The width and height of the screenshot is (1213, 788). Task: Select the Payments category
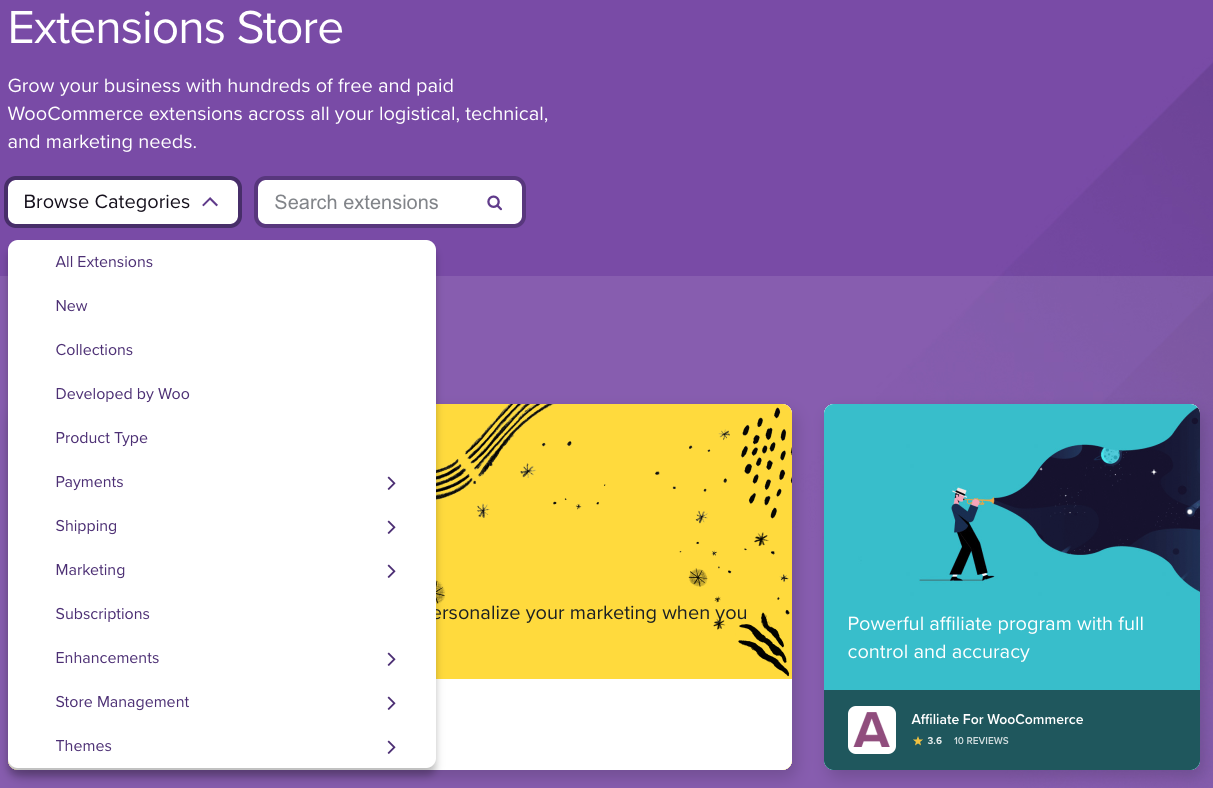click(89, 482)
